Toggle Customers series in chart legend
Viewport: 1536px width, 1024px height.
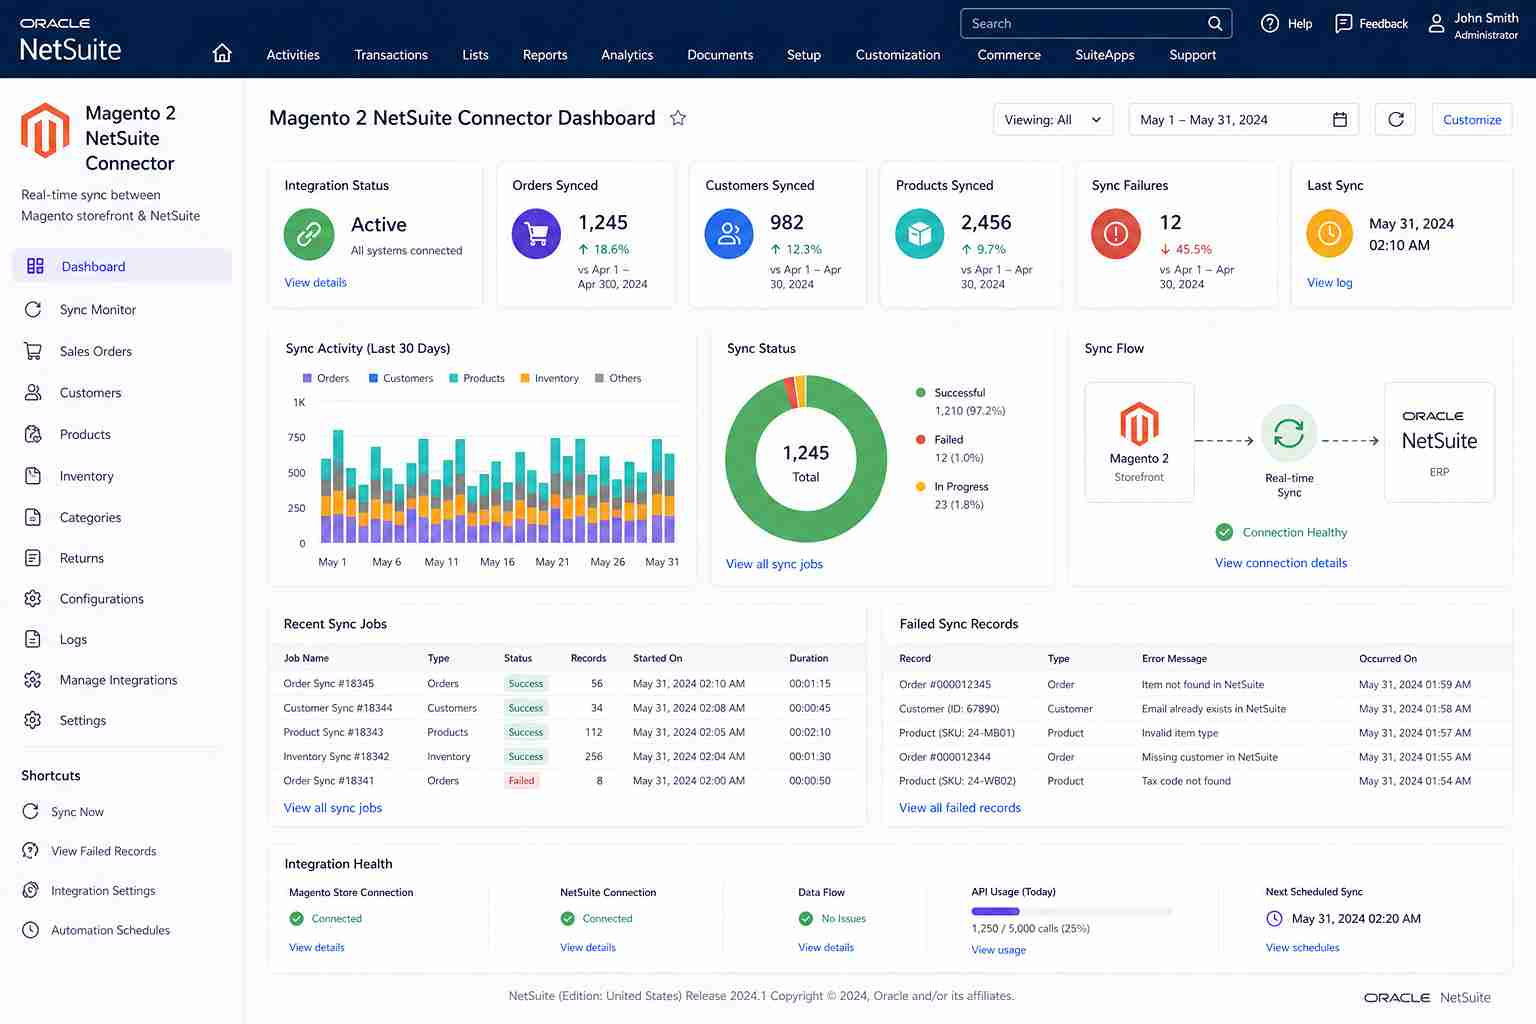pos(401,378)
